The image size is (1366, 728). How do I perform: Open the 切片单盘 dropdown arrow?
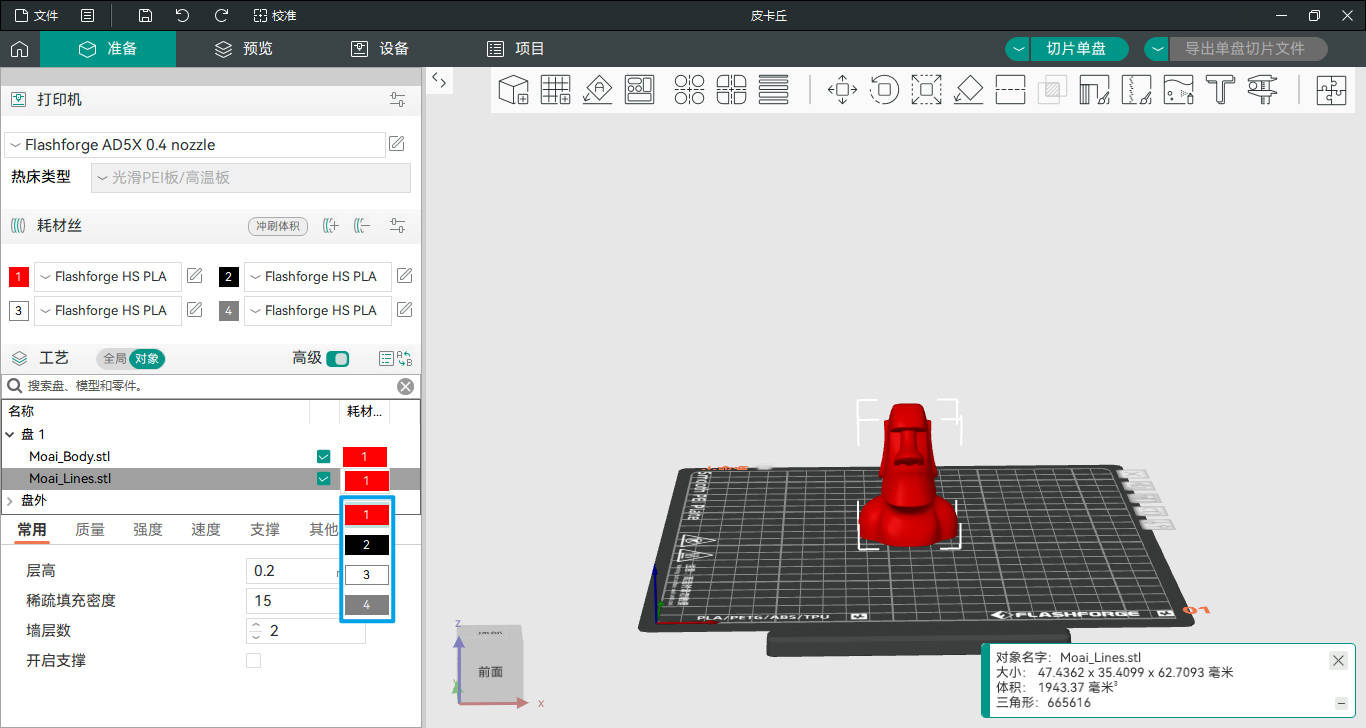pos(1017,49)
